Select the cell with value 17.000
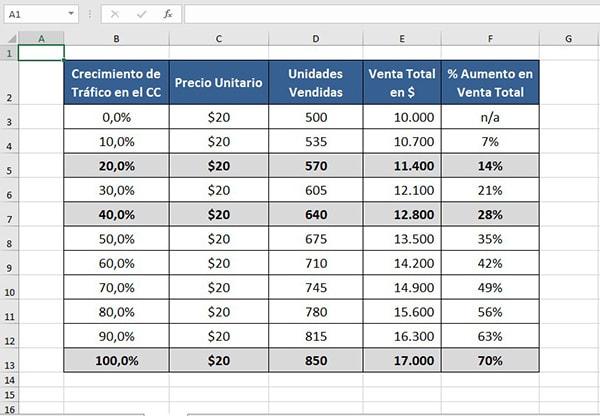600x416 pixels. (x=401, y=361)
